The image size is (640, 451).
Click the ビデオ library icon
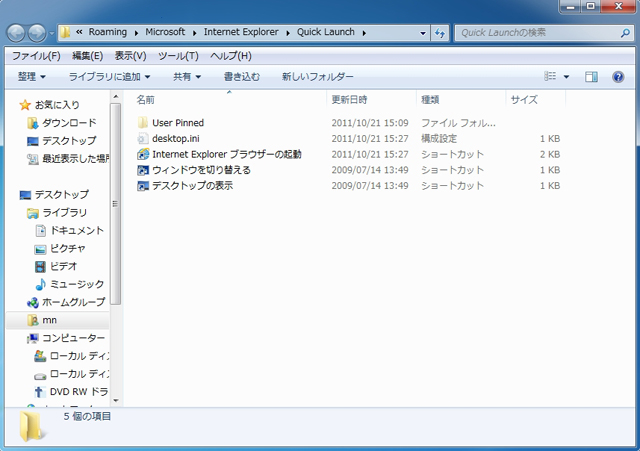coord(40,267)
